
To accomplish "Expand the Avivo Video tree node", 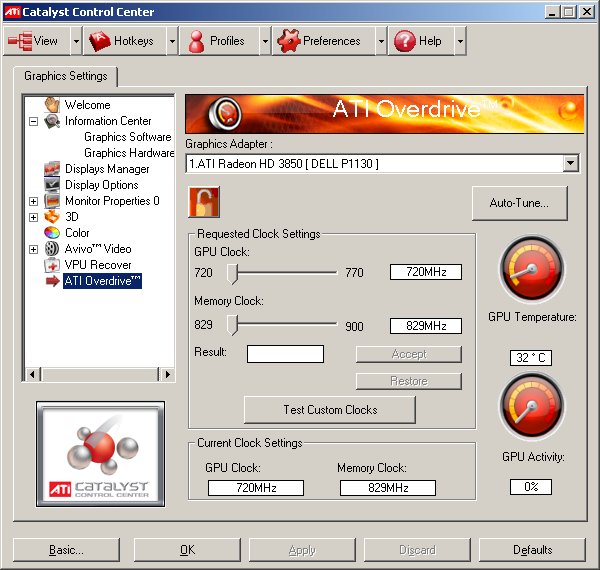I will click(34, 249).
